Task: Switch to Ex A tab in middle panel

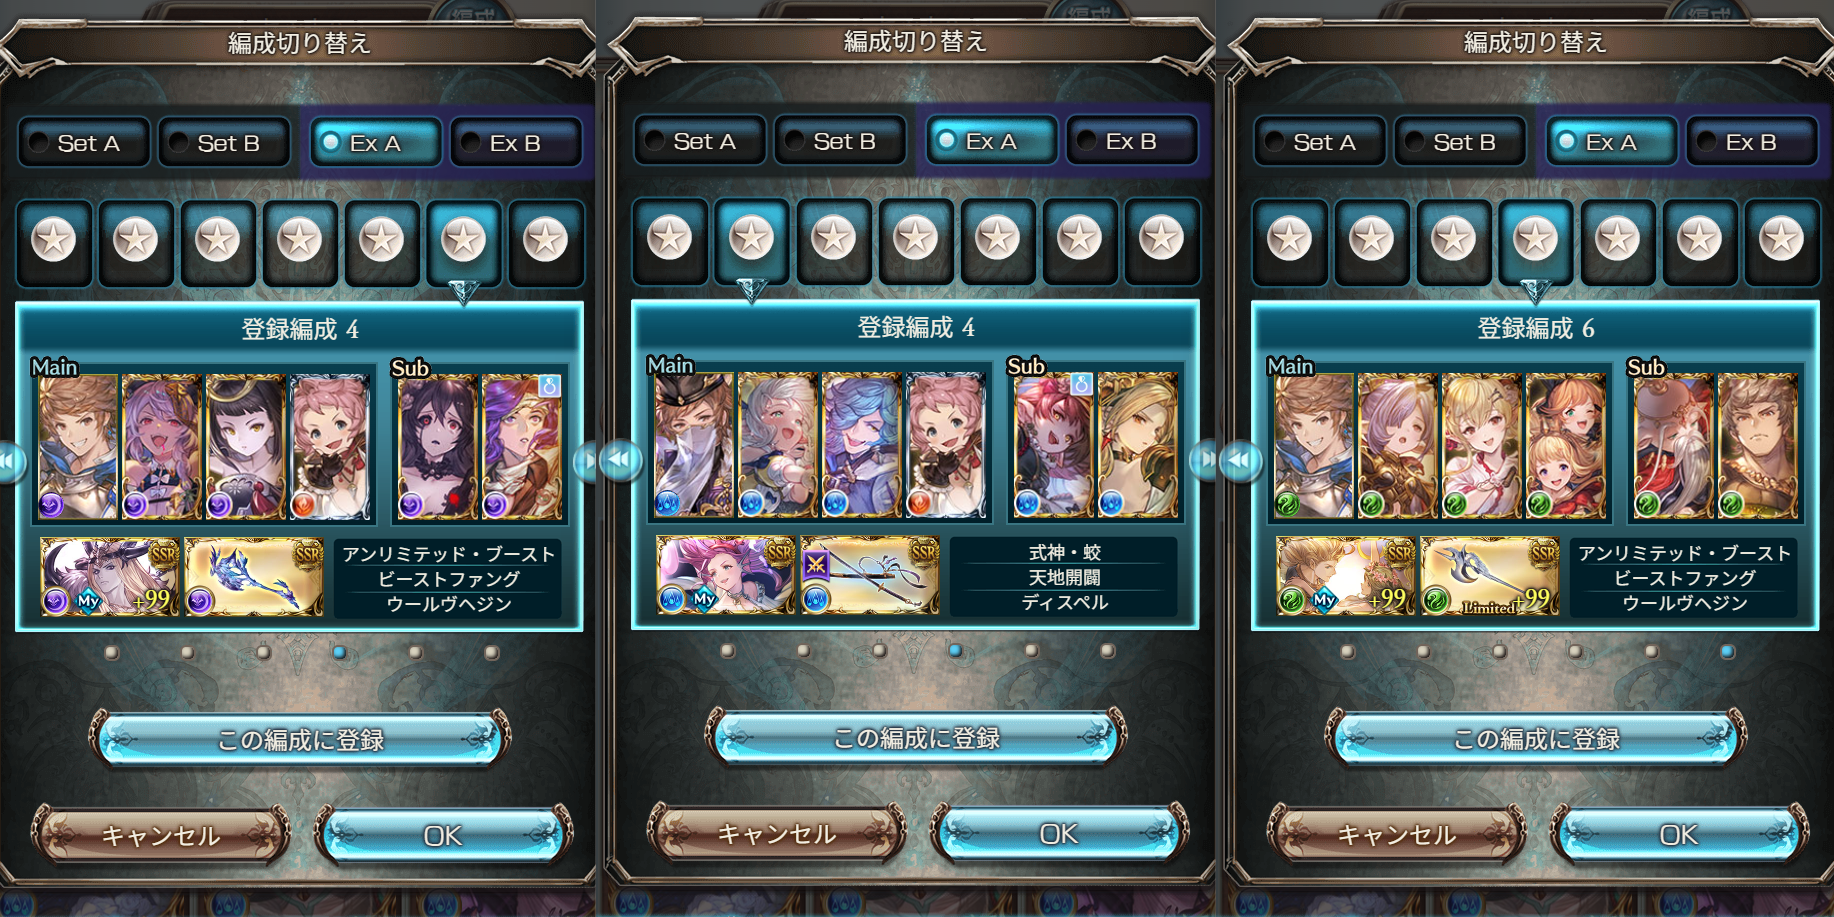Action: pos(991,141)
